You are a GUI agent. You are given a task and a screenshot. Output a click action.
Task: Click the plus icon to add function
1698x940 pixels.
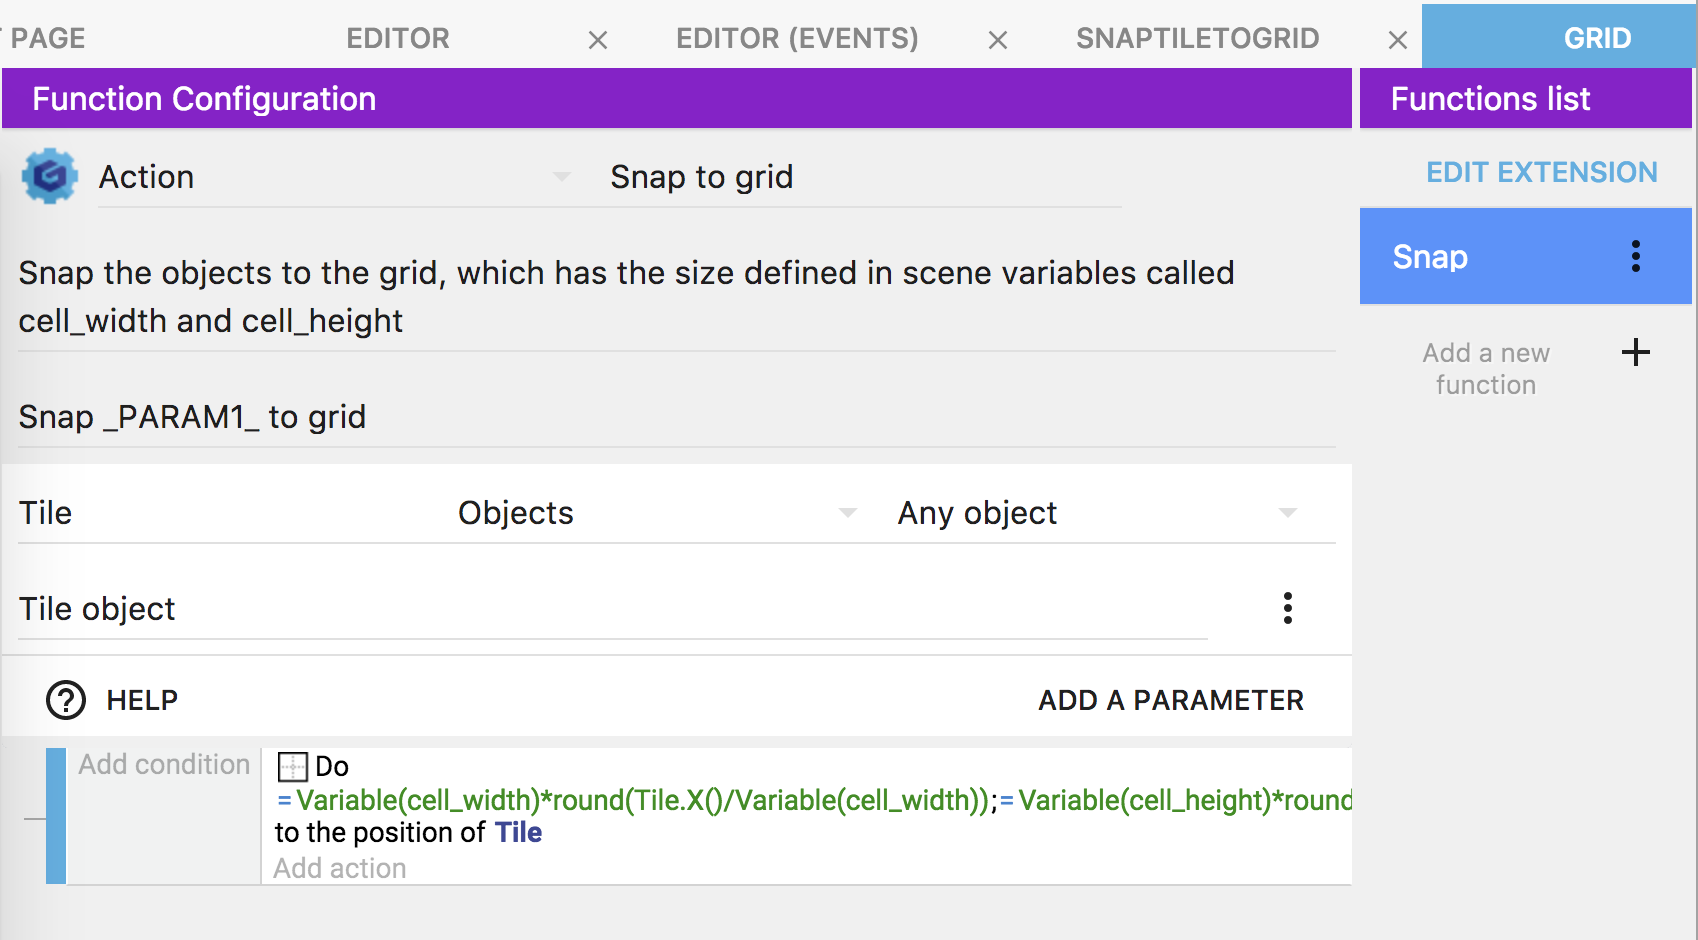[1635, 353]
